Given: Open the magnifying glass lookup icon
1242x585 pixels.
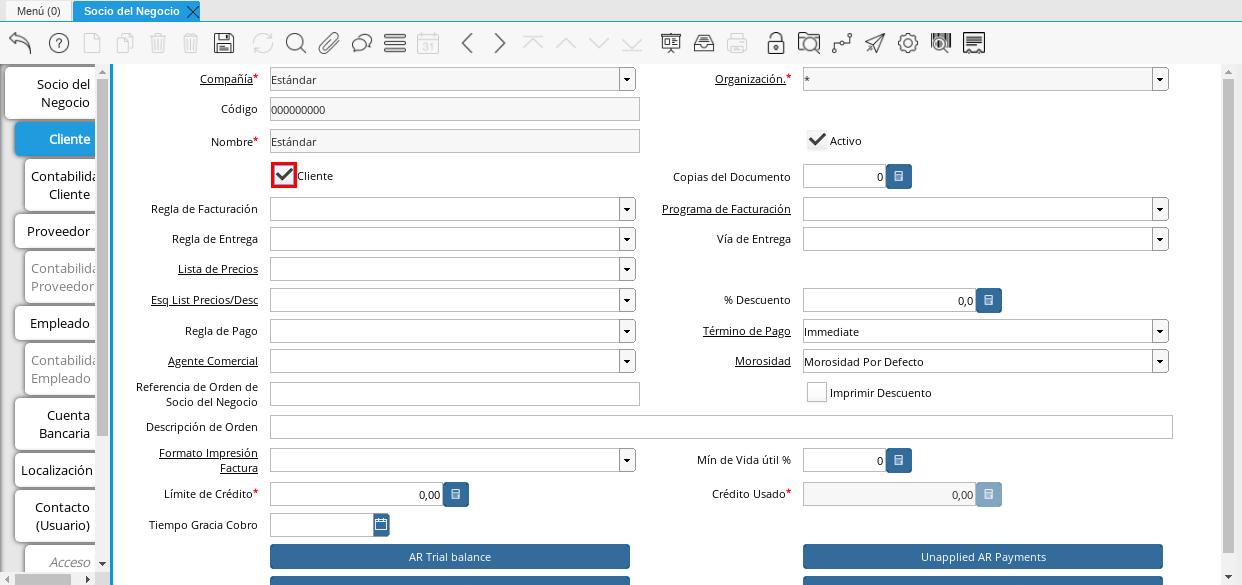Looking at the screenshot, I should pyautogui.click(x=295, y=43).
